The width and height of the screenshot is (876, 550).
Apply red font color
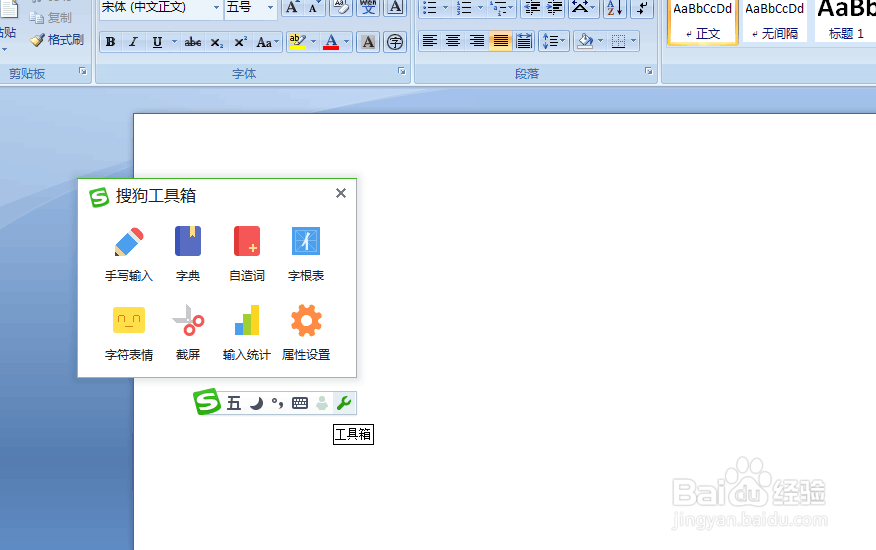331,42
